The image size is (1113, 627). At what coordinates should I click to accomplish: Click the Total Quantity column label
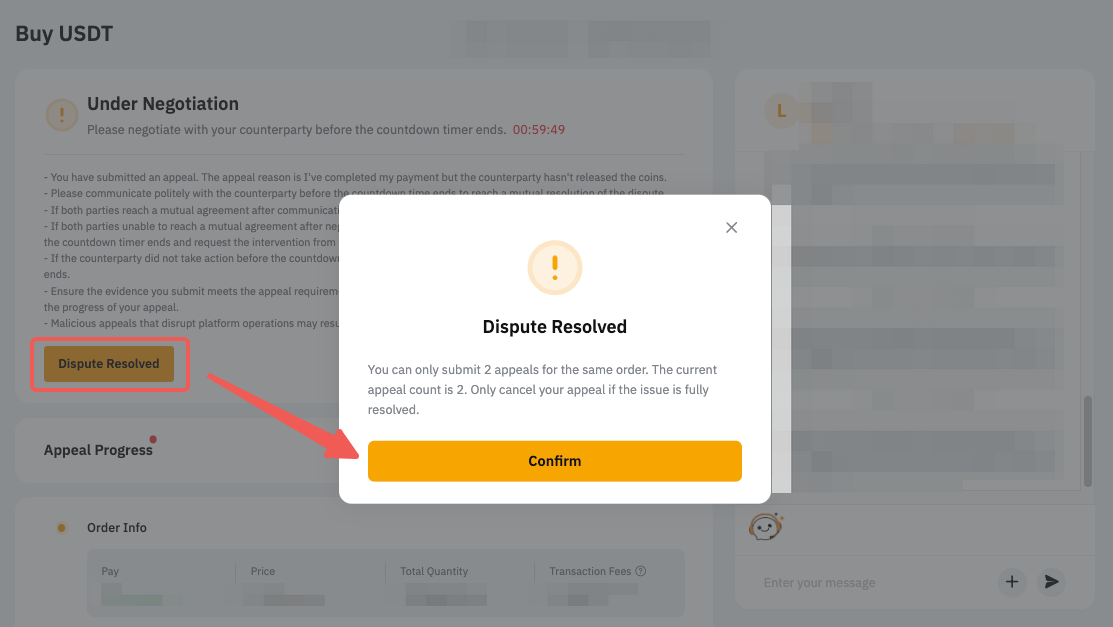pos(434,571)
